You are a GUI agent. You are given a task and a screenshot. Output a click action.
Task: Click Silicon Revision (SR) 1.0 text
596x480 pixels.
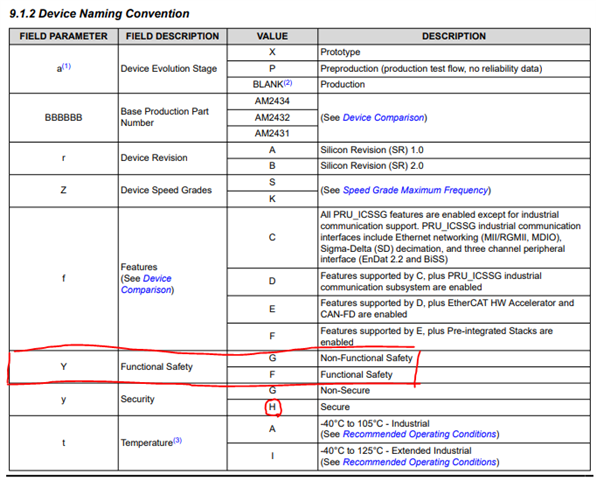pos(372,150)
